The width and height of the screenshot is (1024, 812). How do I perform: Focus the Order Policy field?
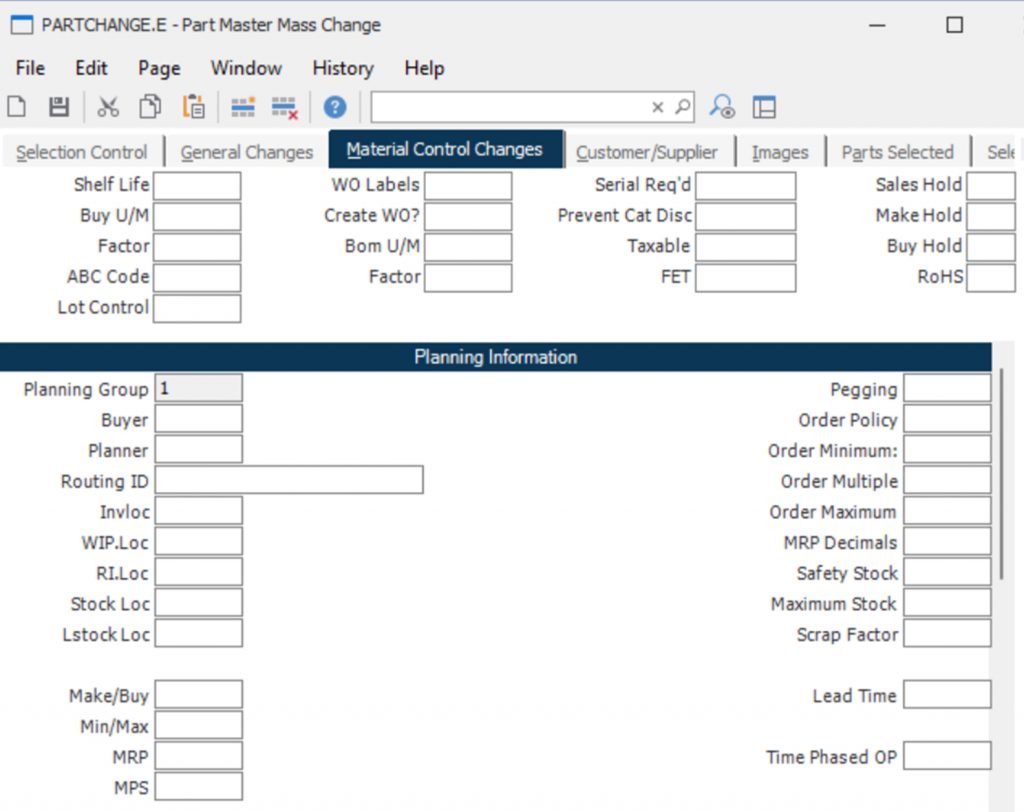tap(948, 419)
